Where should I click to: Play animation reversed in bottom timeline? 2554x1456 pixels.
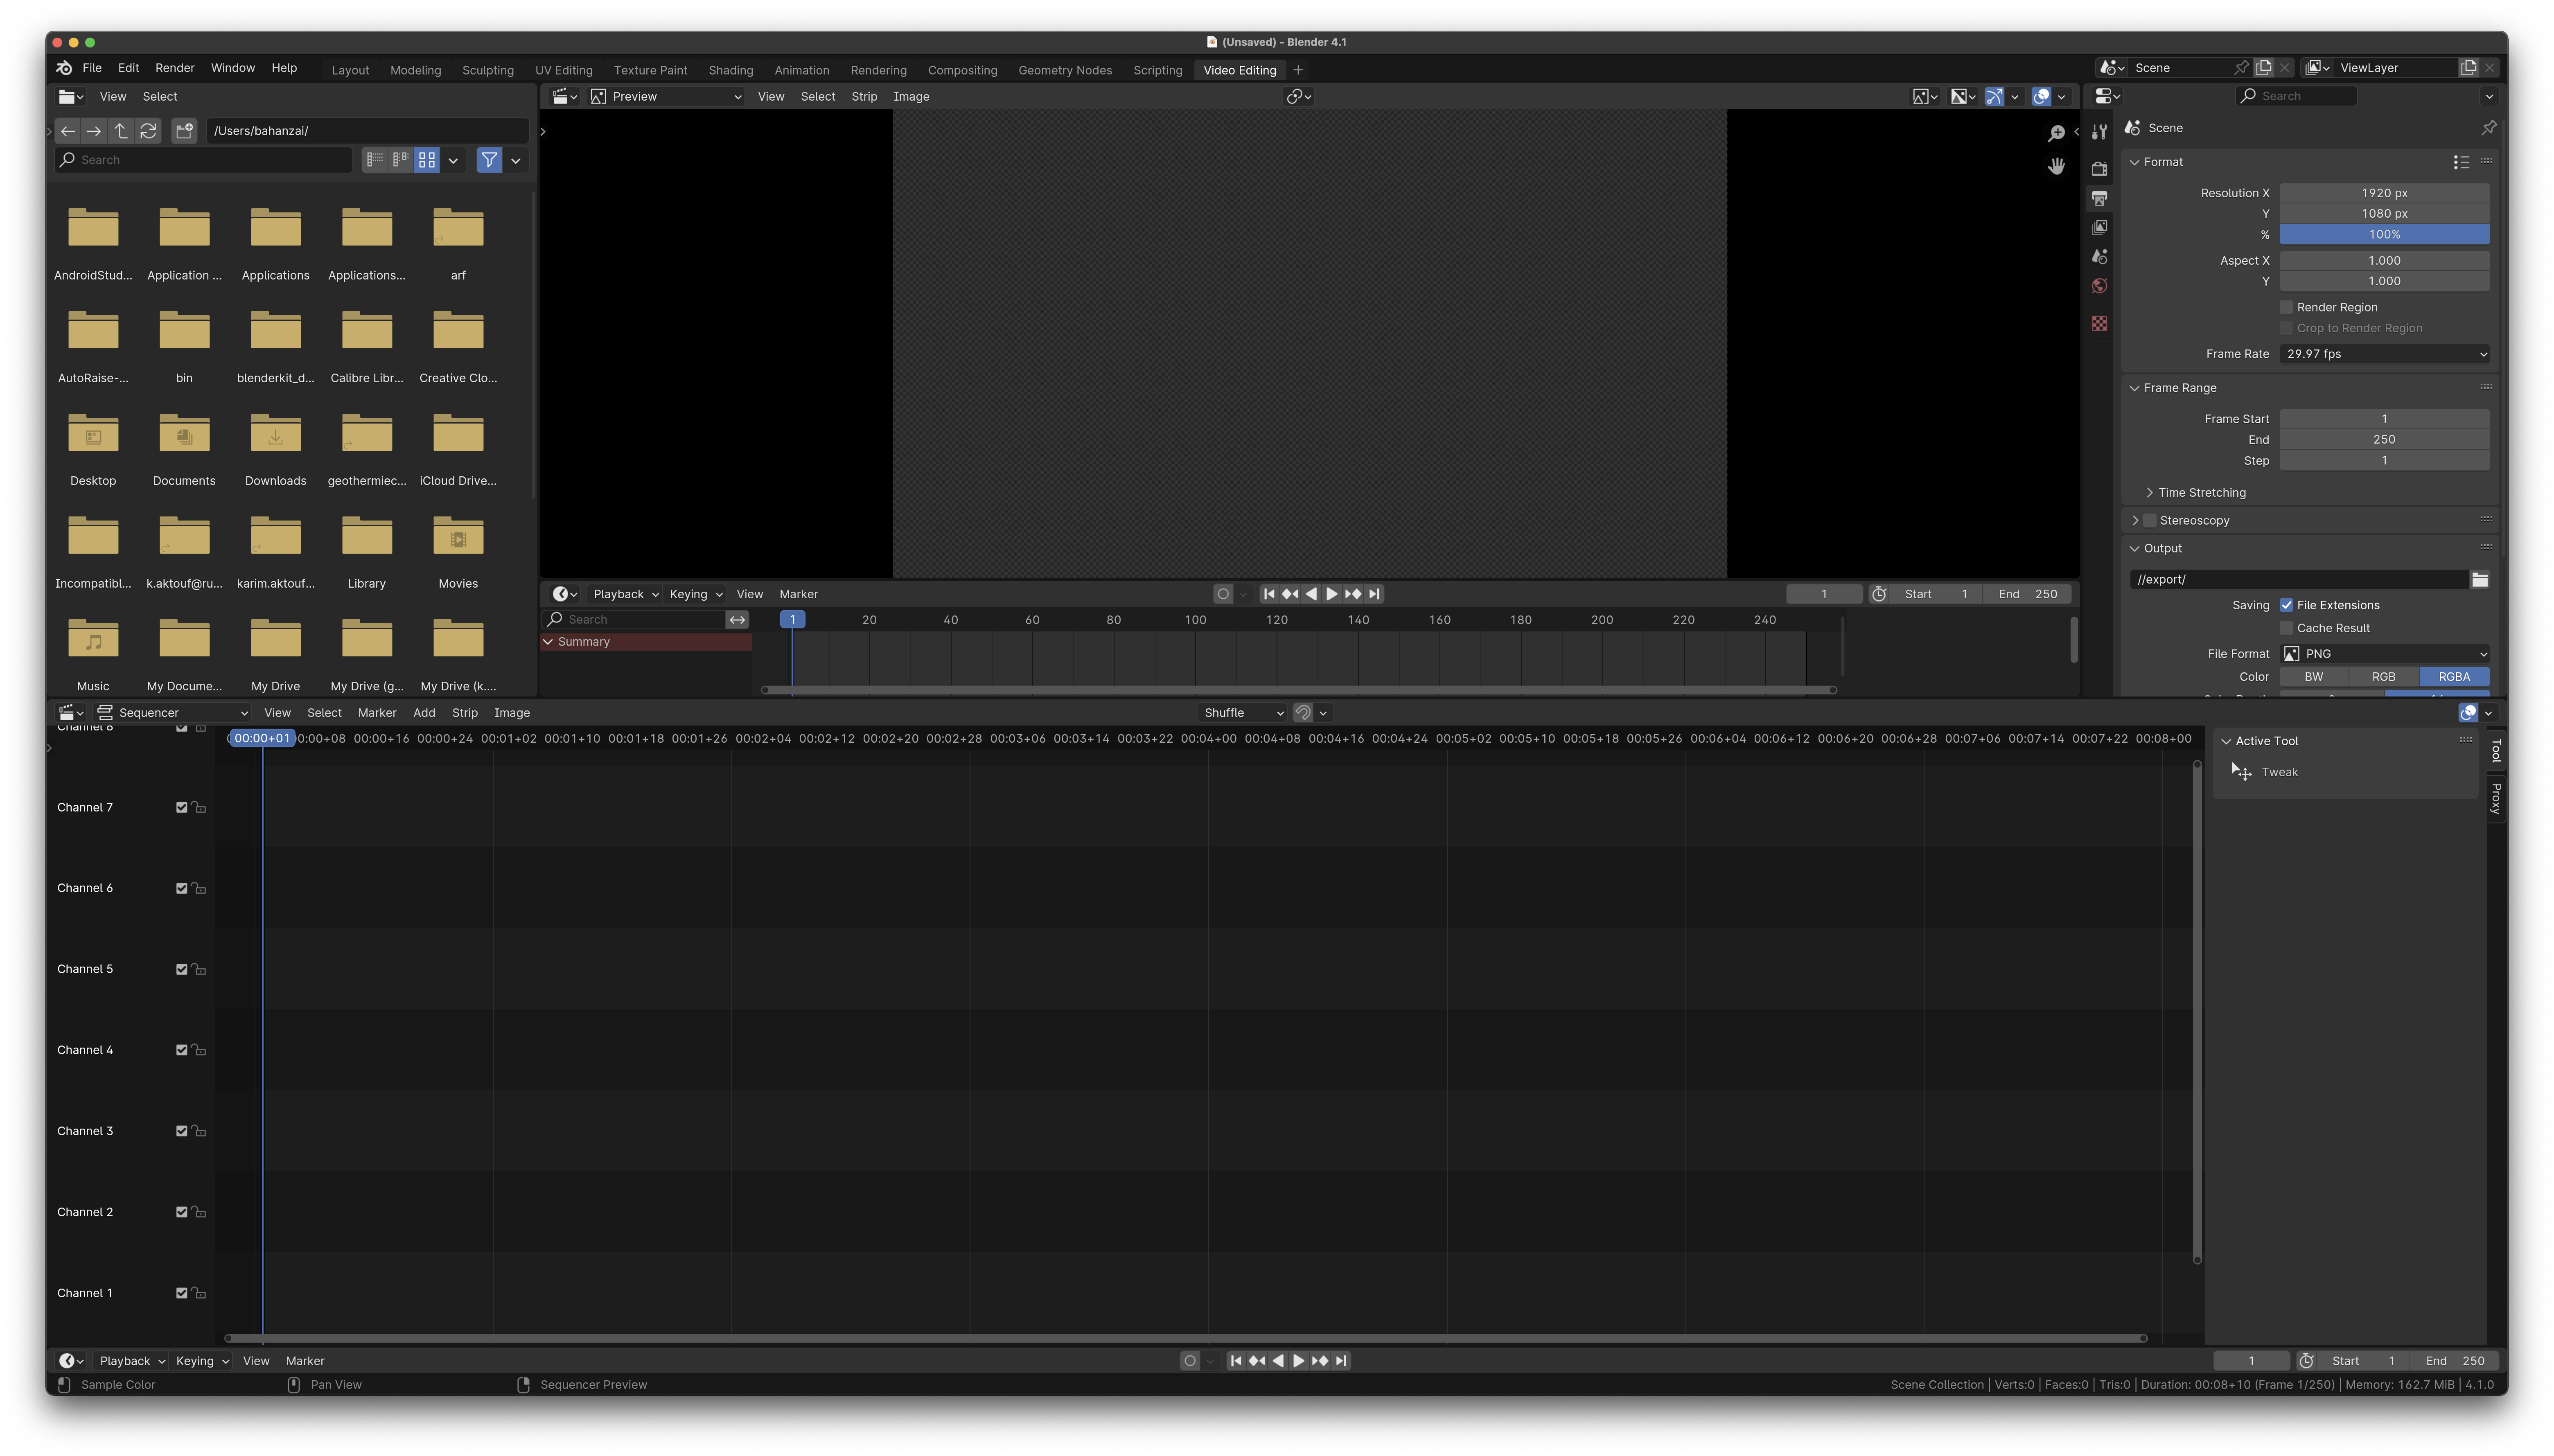pos(1278,1361)
